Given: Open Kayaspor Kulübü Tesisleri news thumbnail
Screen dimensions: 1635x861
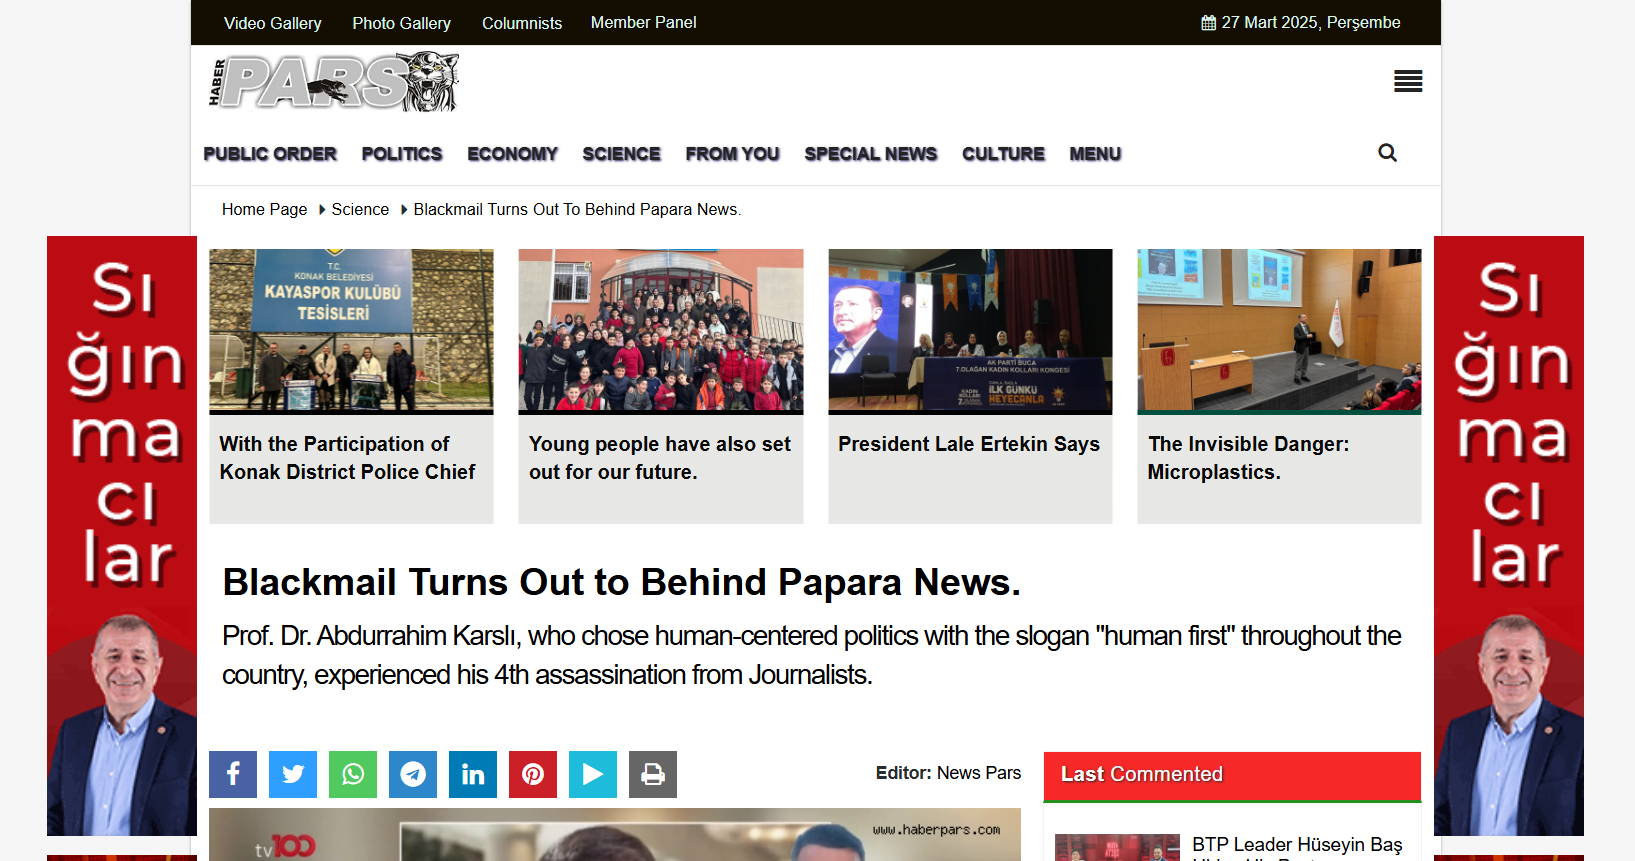Looking at the screenshot, I should (351, 330).
